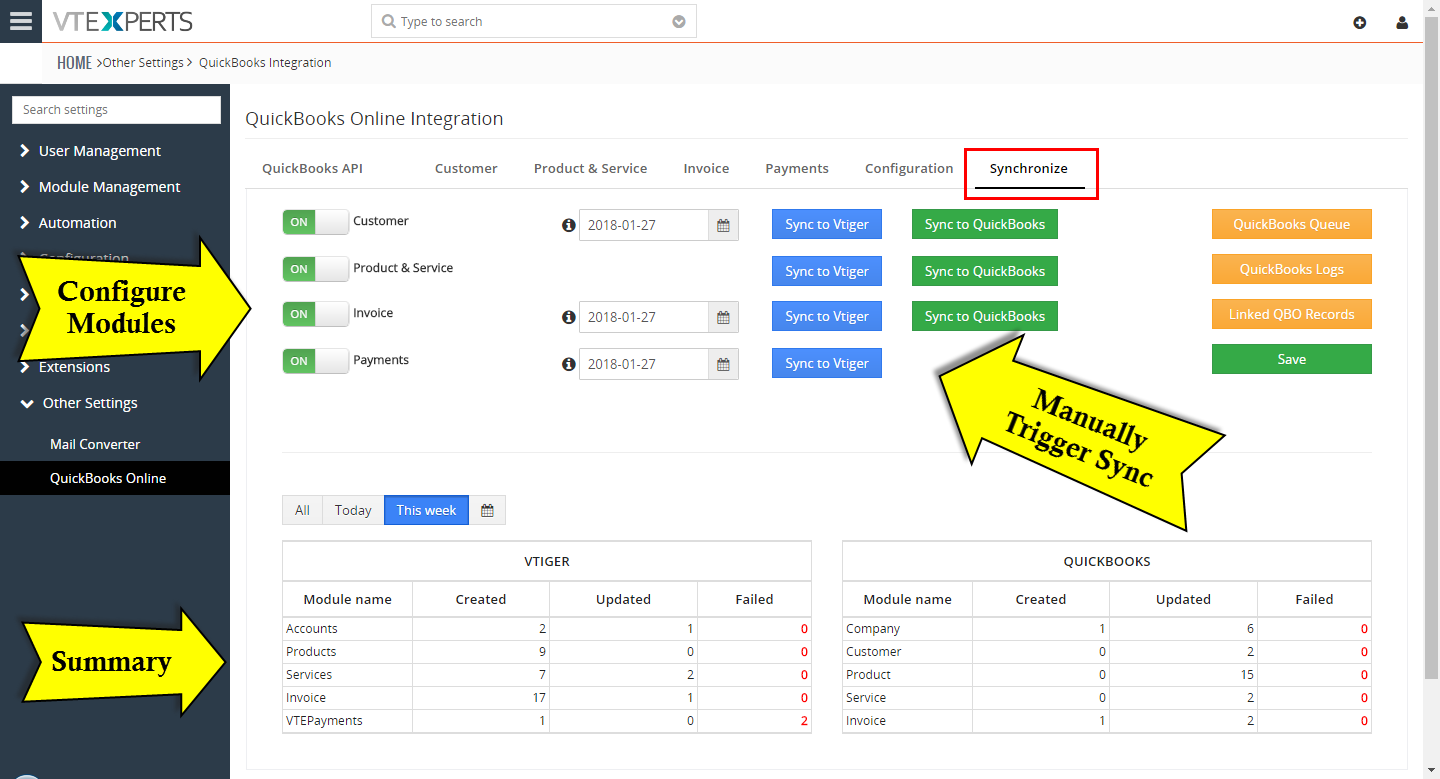Click Sync to QuickBooks for Product & Service

(985, 271)
